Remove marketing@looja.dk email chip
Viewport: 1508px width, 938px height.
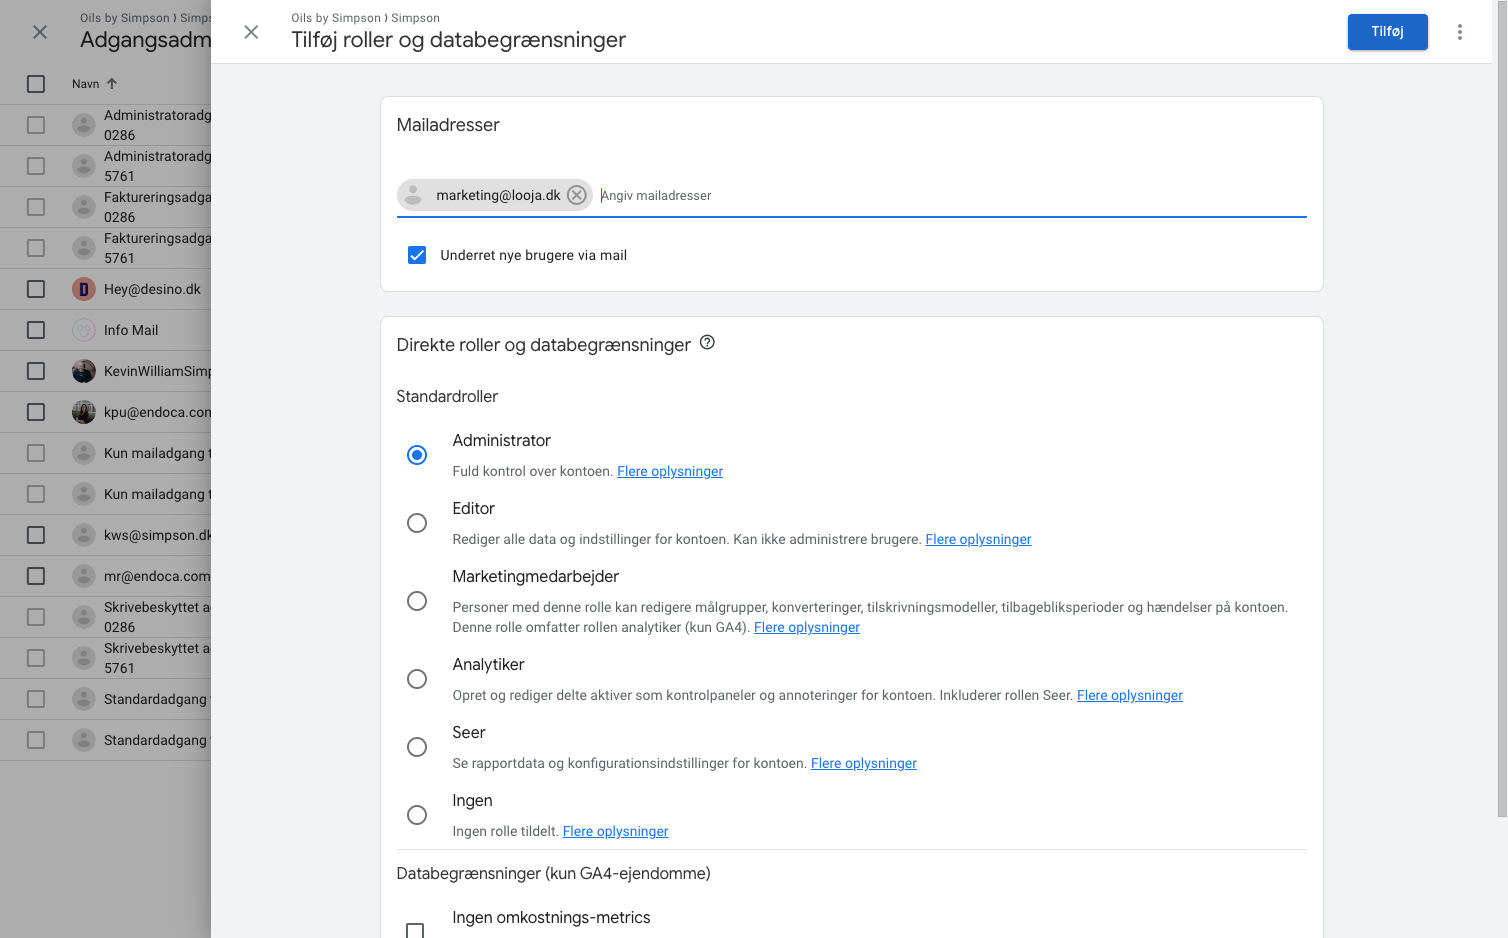coord(577,195)
